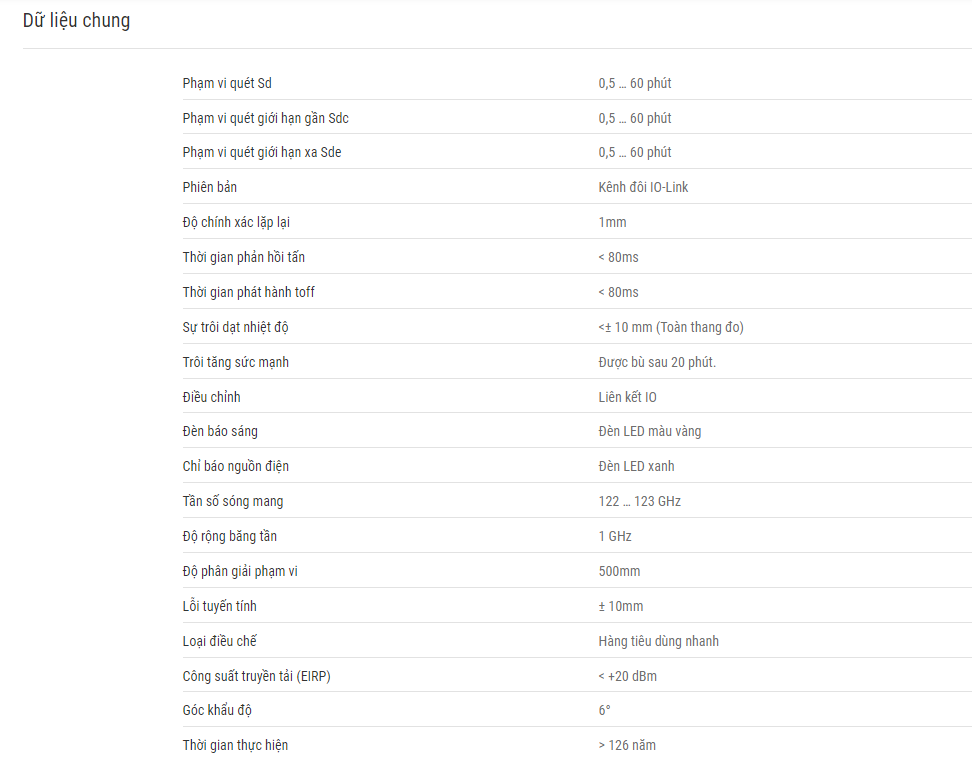Screen dimensions: 972x761
Task: Click the 'Chỉ báo nguồn điện' label
Action: 236,466
